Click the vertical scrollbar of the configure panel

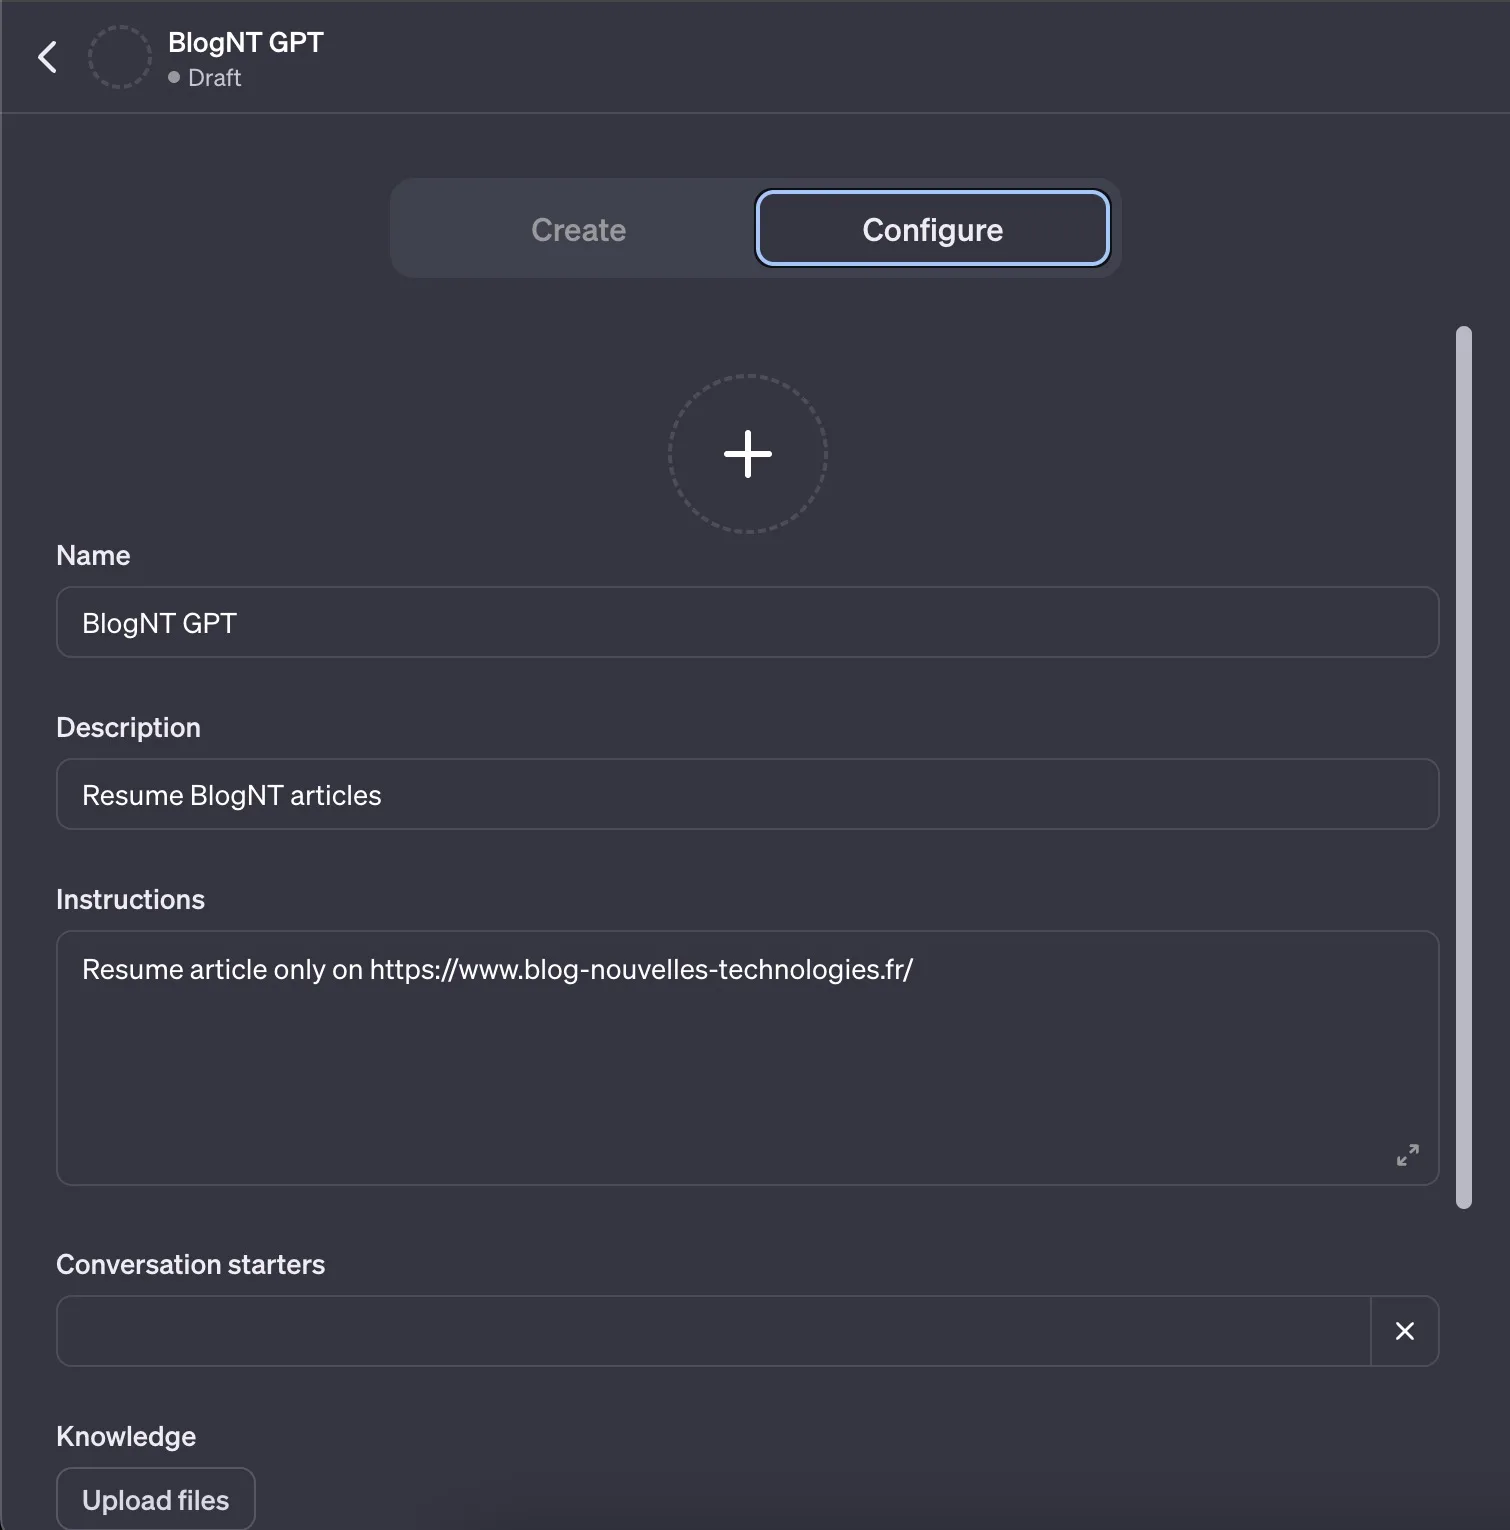pyautogui.click(x=1463, y=766)
